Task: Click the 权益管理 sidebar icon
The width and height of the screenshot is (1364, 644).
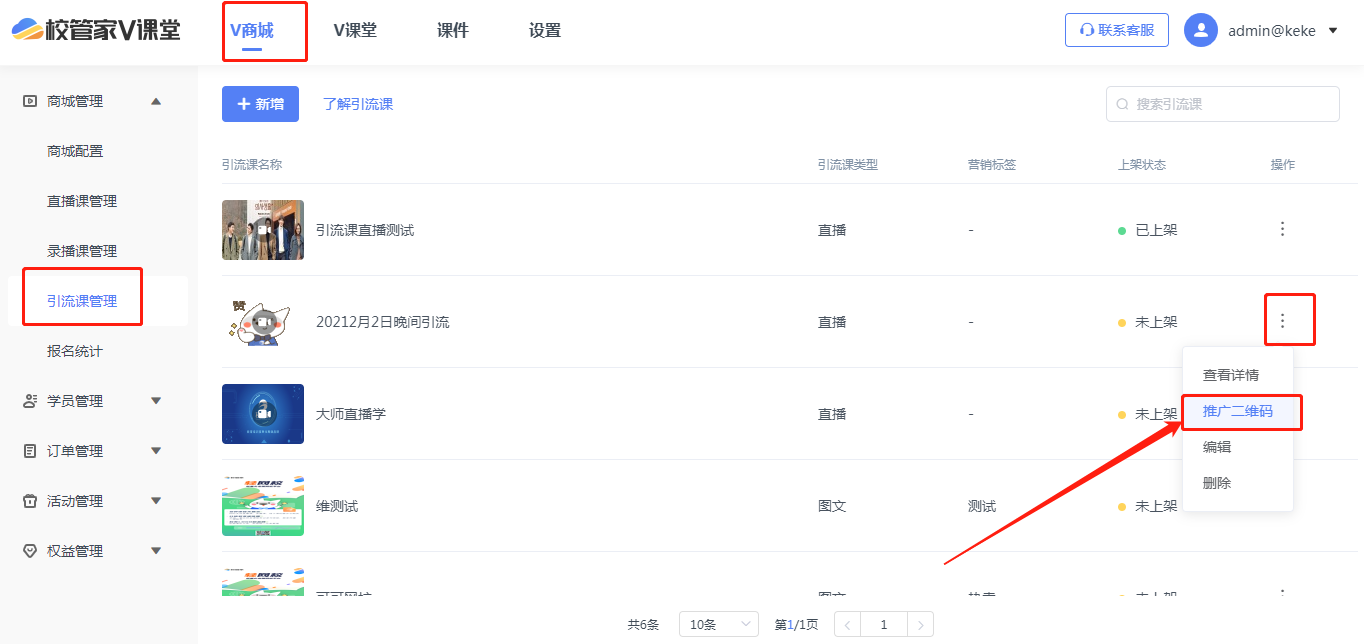Action: (30, 551)
